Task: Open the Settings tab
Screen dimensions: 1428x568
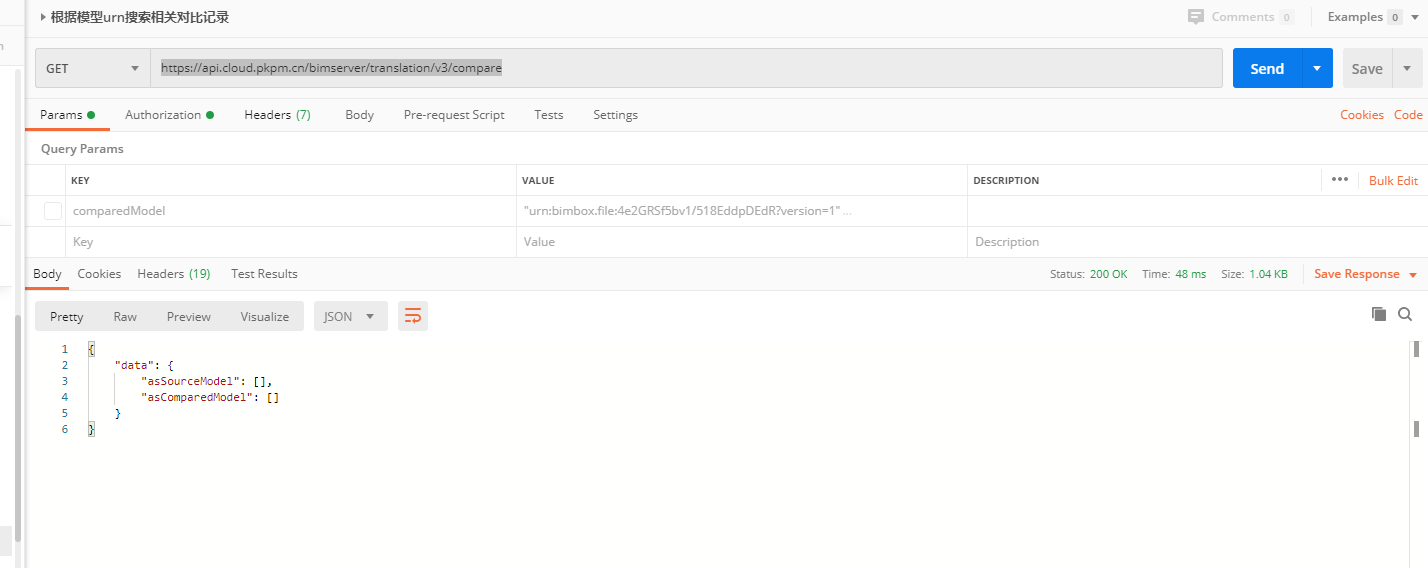Action: [x=615, y=115]
